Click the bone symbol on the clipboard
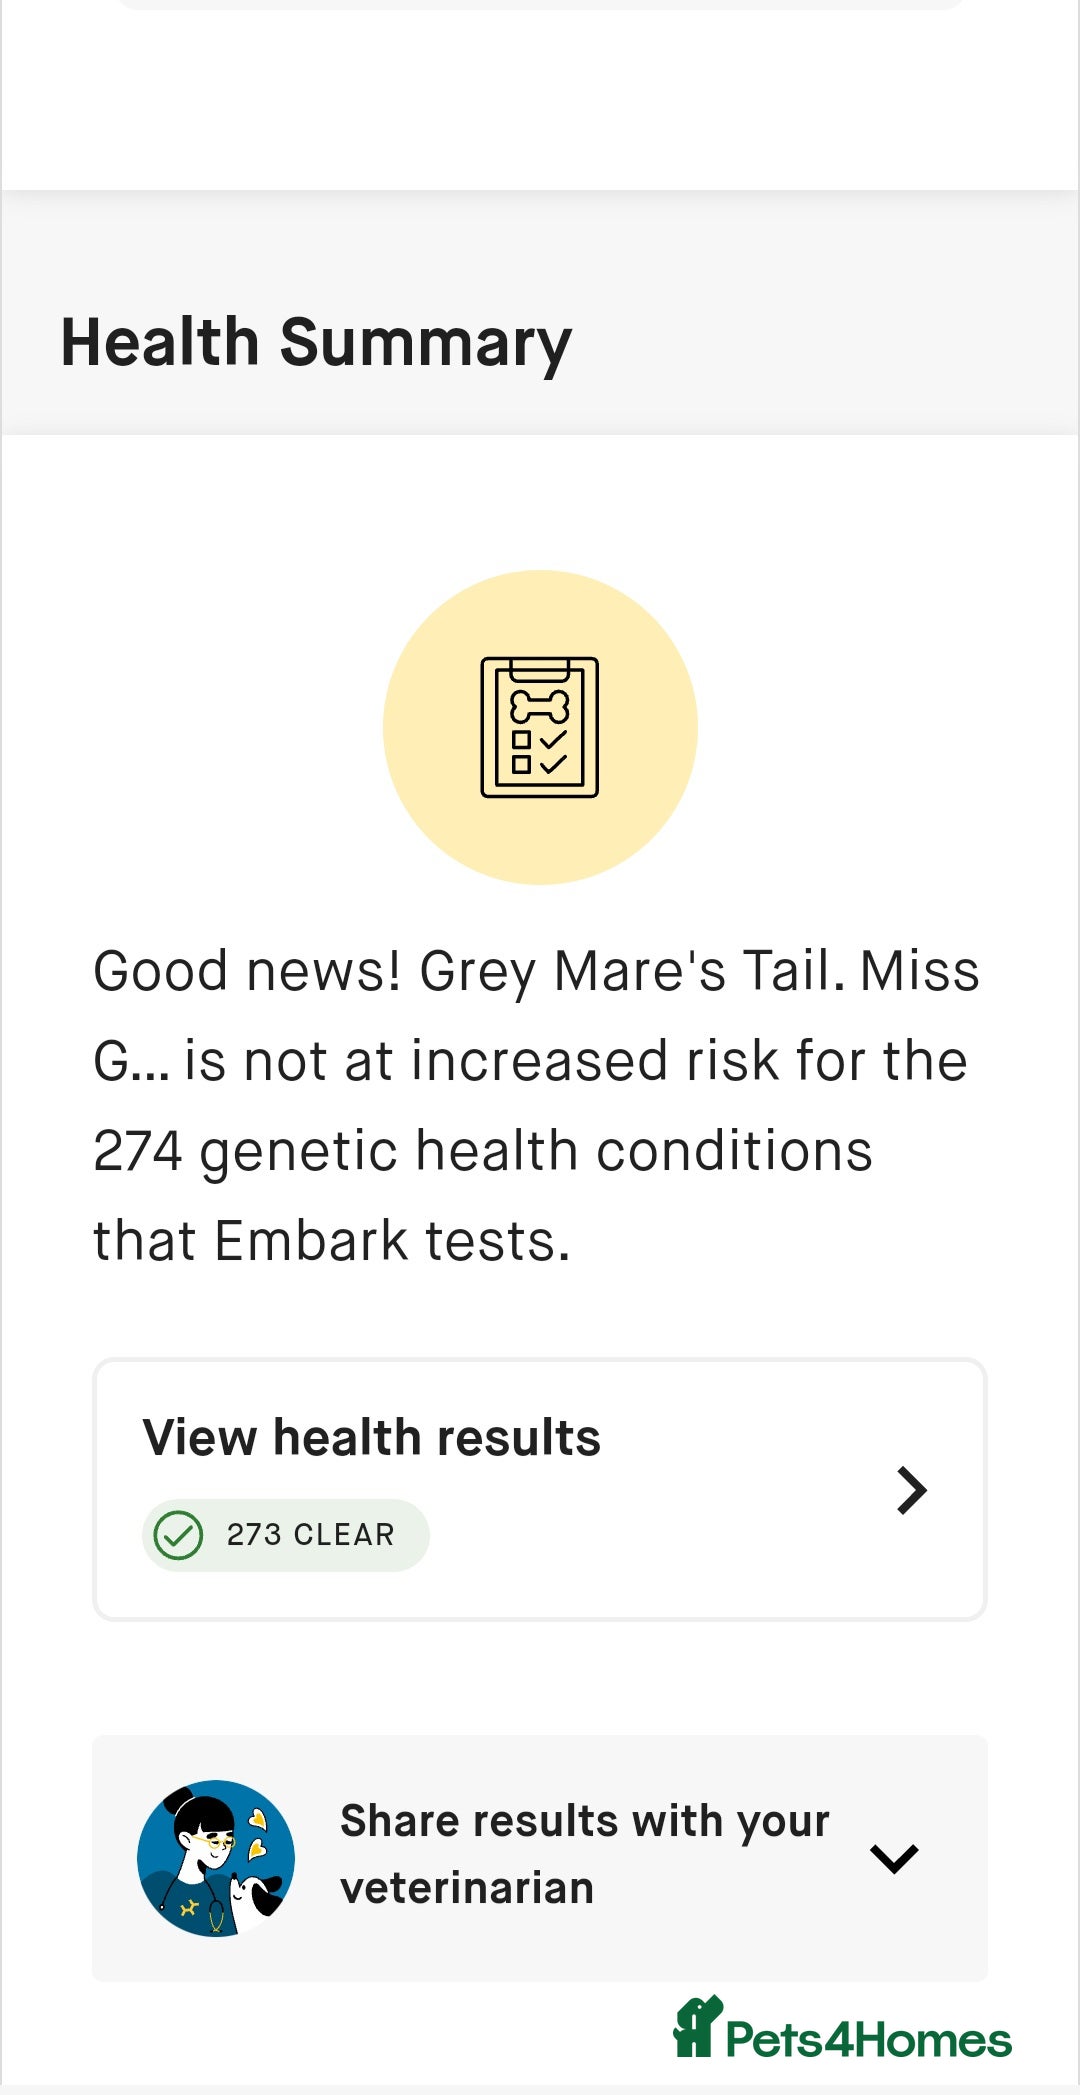 click(540, 706)
